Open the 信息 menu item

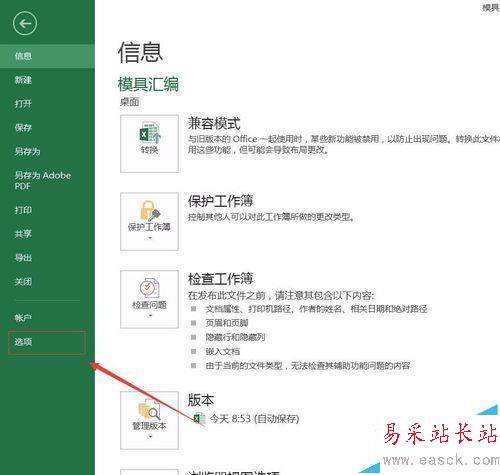[47, 56]
